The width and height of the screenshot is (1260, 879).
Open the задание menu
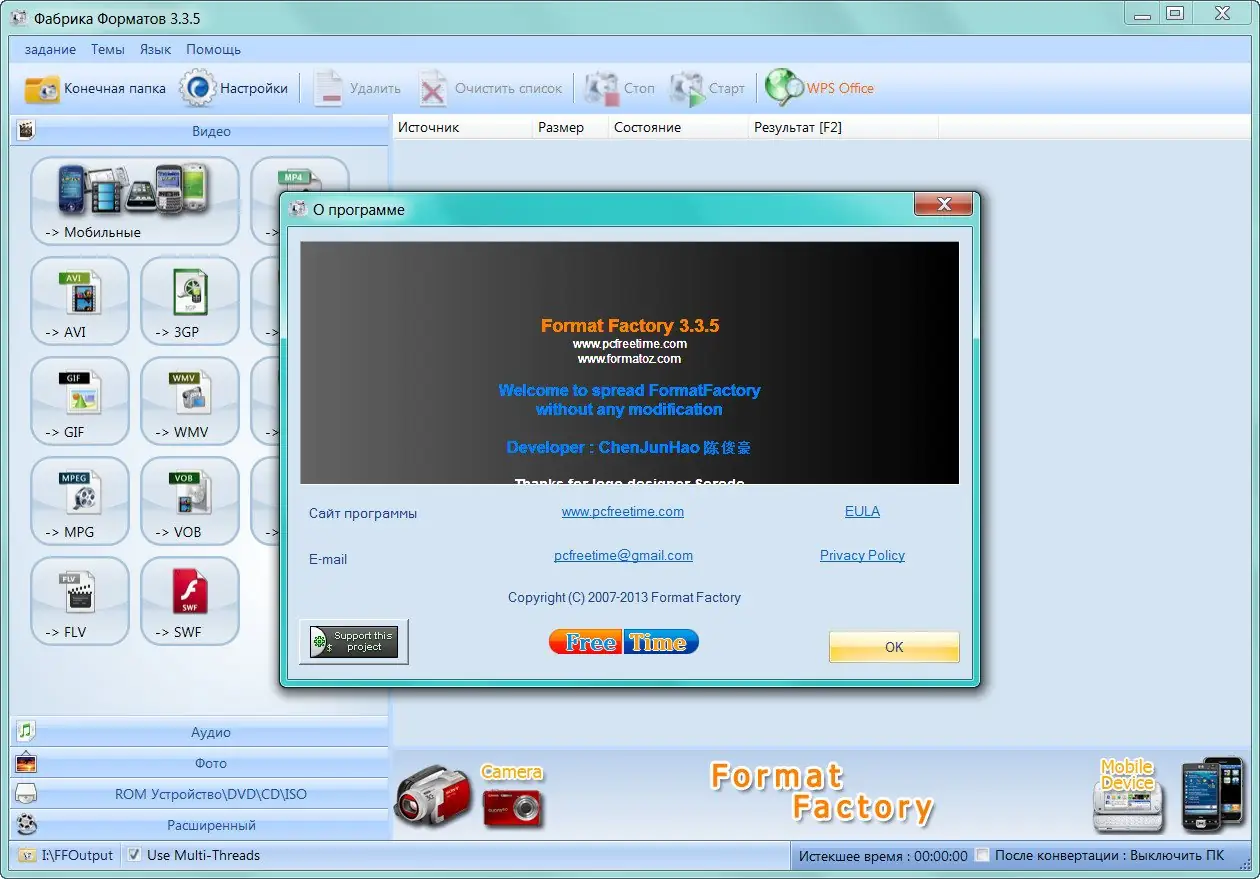[50, 49]
